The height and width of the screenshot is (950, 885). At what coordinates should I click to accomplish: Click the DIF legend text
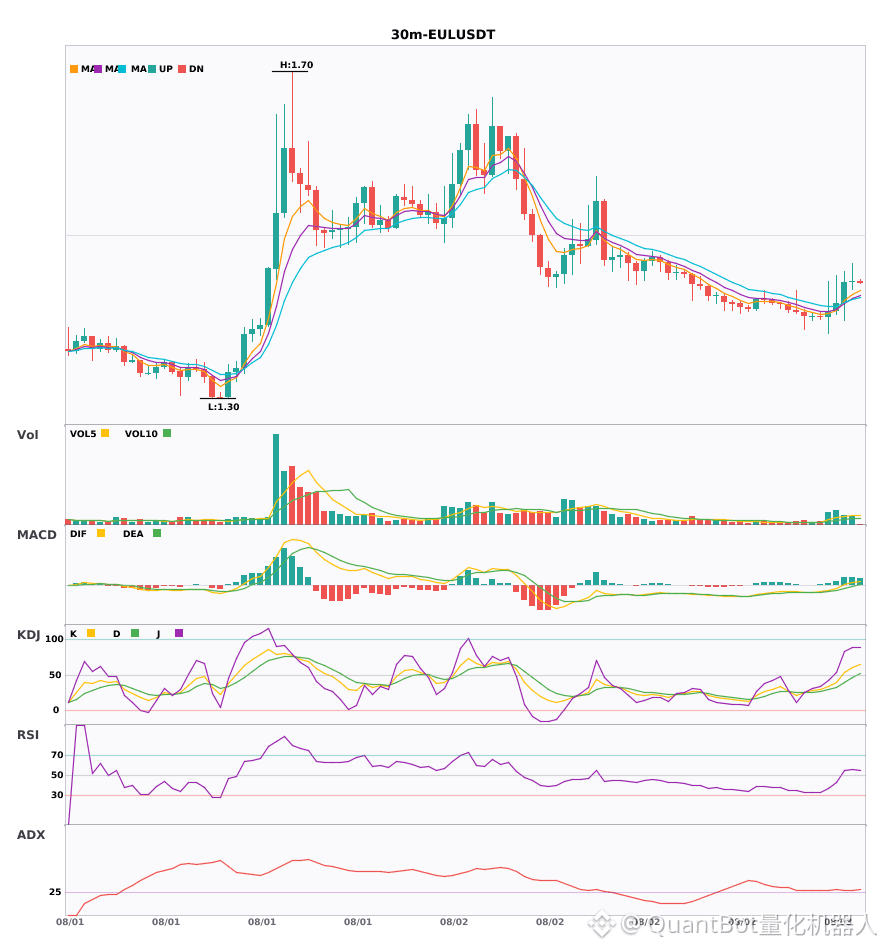point(78,534)
